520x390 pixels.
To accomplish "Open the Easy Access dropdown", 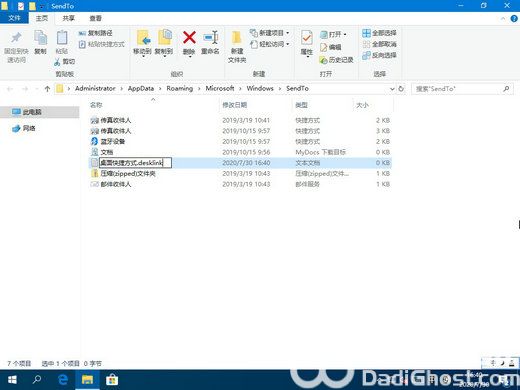I will [269, 44].
